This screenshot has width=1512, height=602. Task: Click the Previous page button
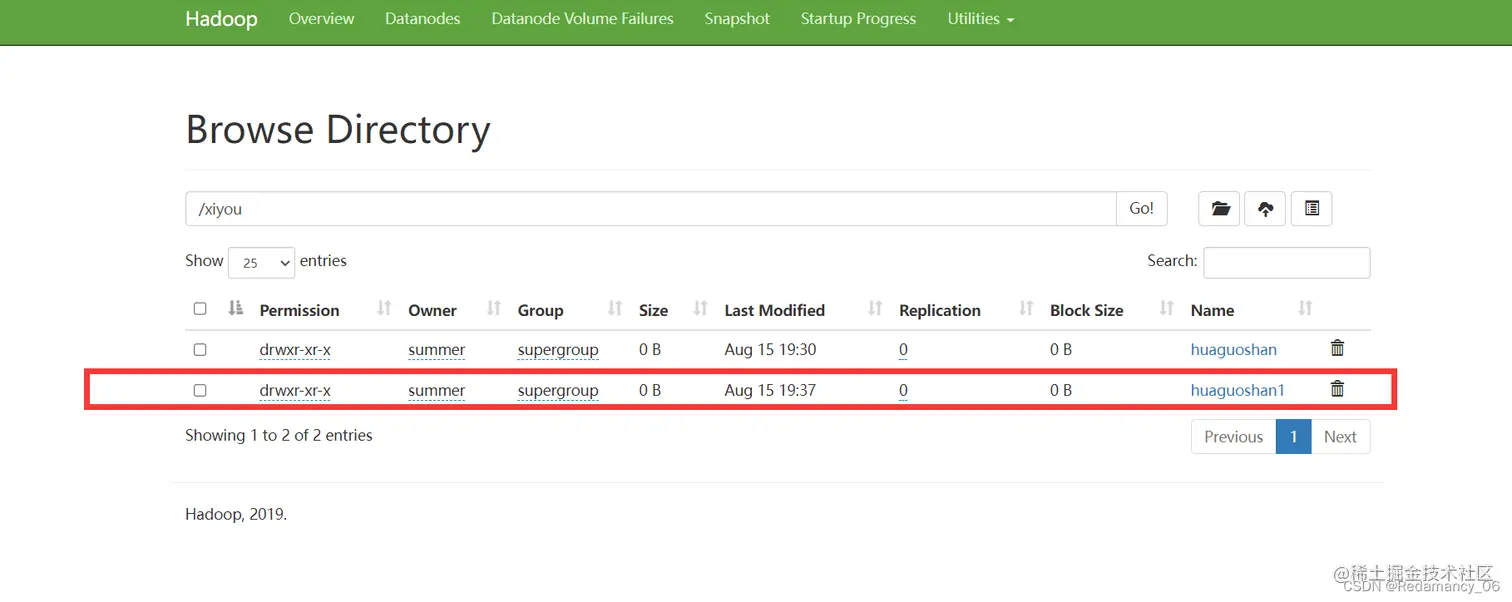coord(1233,437)
